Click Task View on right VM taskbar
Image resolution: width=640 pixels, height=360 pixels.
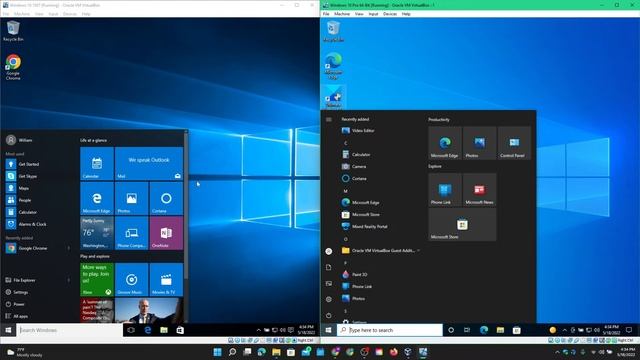click(467, 330)
